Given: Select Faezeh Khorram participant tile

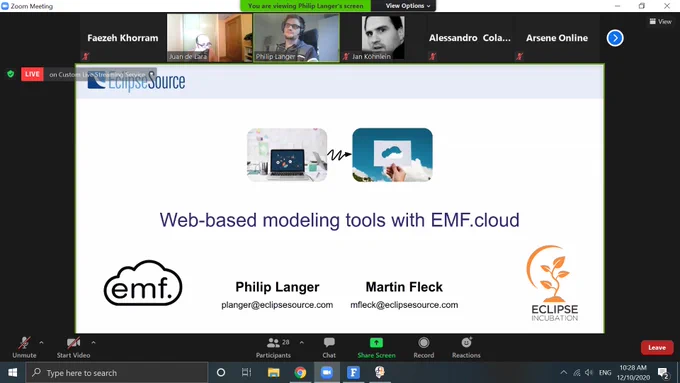Looking at the screenshot, I should tap(123, 38).
